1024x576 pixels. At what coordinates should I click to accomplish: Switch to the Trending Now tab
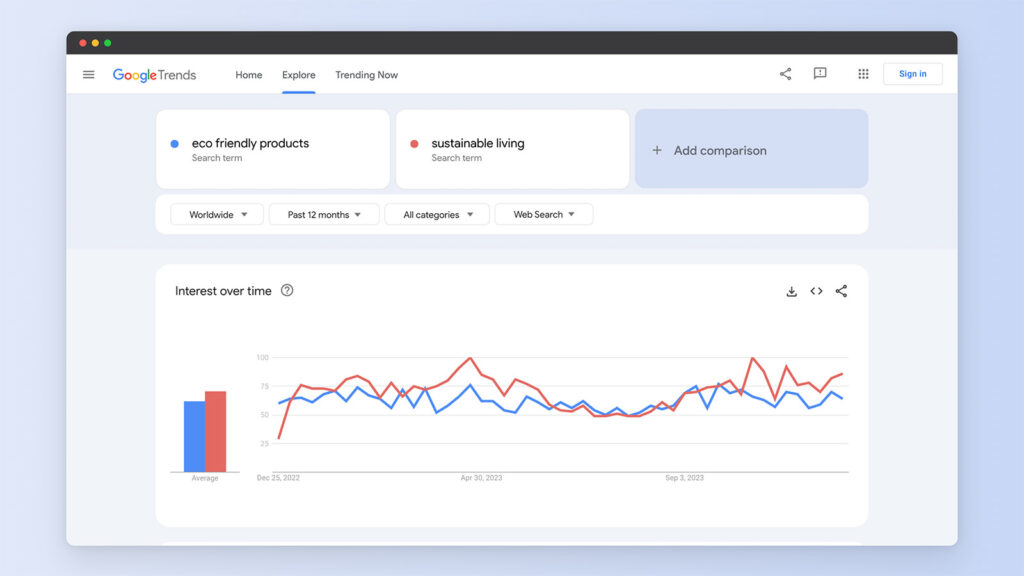tap(366, 75)
